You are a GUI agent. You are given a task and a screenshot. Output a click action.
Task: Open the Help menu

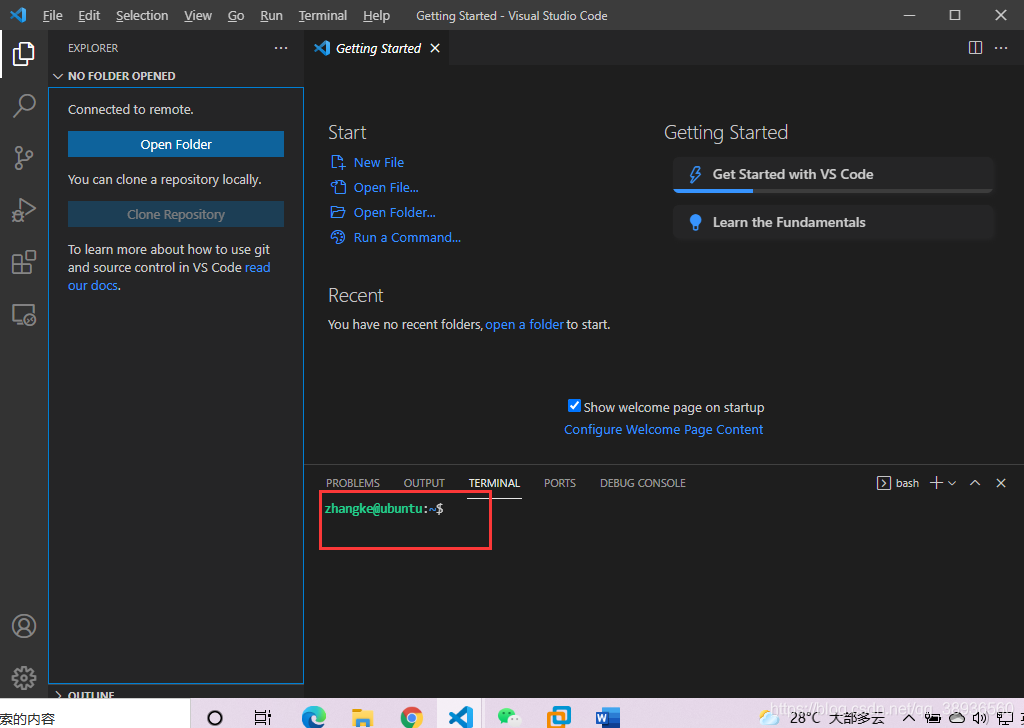pos(376,15)
